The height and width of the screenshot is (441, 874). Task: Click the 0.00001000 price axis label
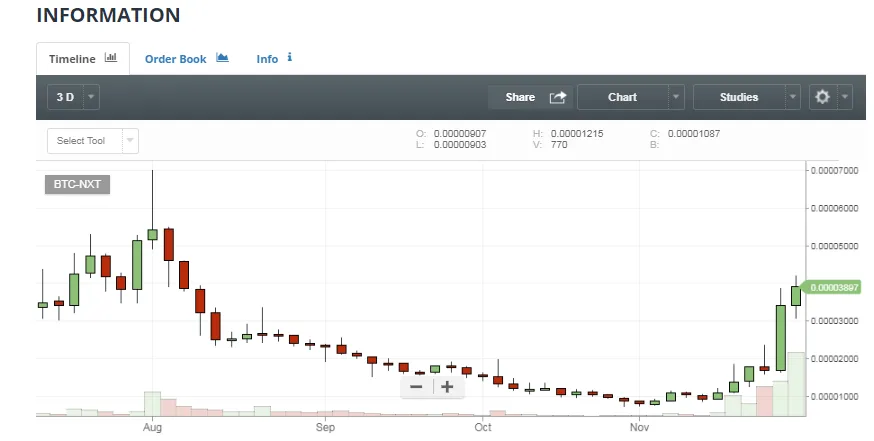834,396
